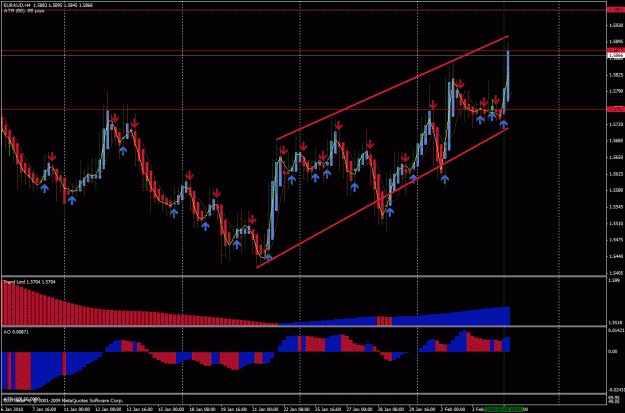Click the 1.5615 price axis label

pyautogui.click(x=616, y=174)
